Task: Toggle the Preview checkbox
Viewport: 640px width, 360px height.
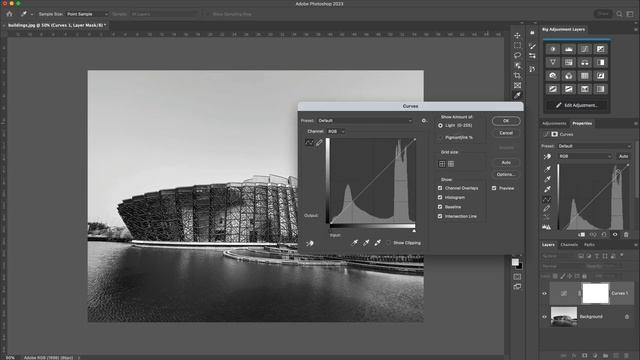Action: (x=494, y=188)
